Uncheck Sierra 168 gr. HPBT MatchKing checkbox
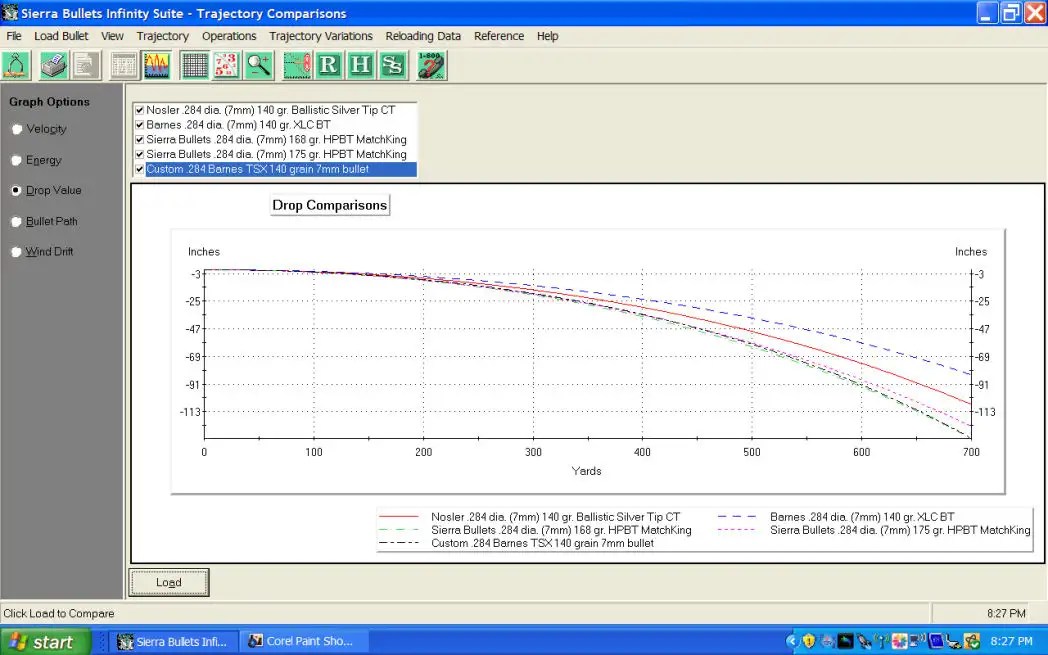Viewport: 1048px width, 655px height. (140, 140)
